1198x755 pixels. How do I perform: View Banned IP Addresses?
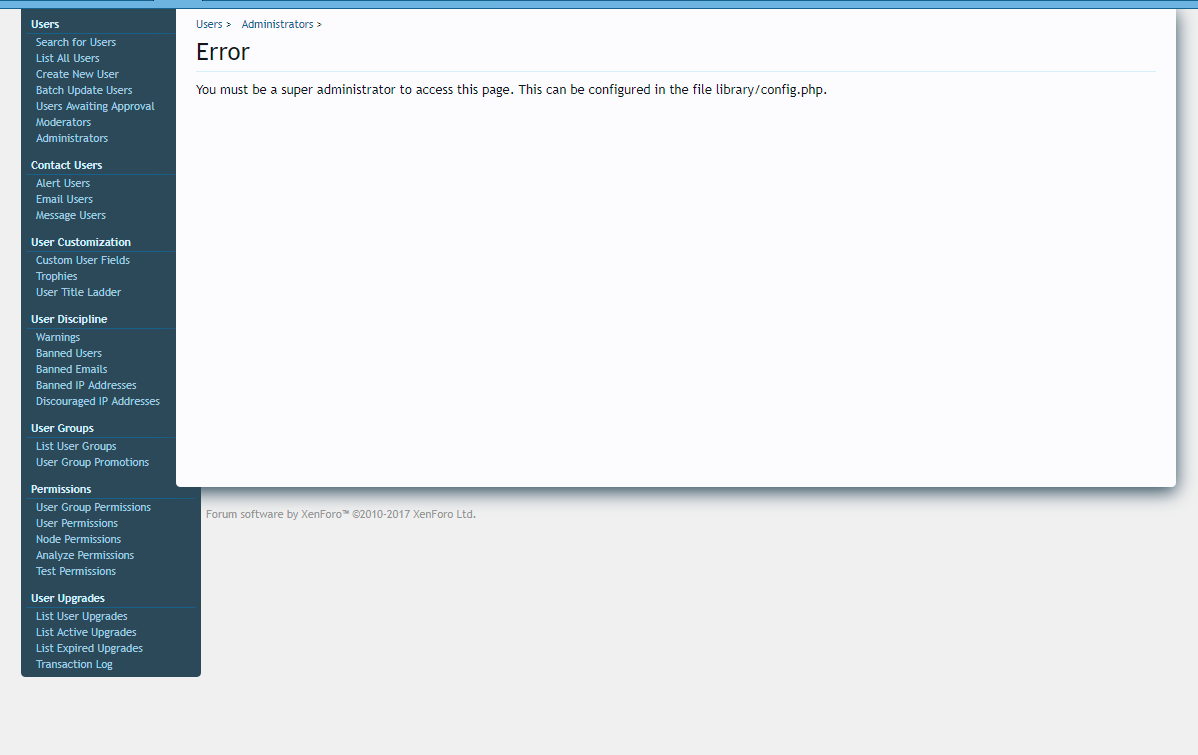(x=86, y=385)
